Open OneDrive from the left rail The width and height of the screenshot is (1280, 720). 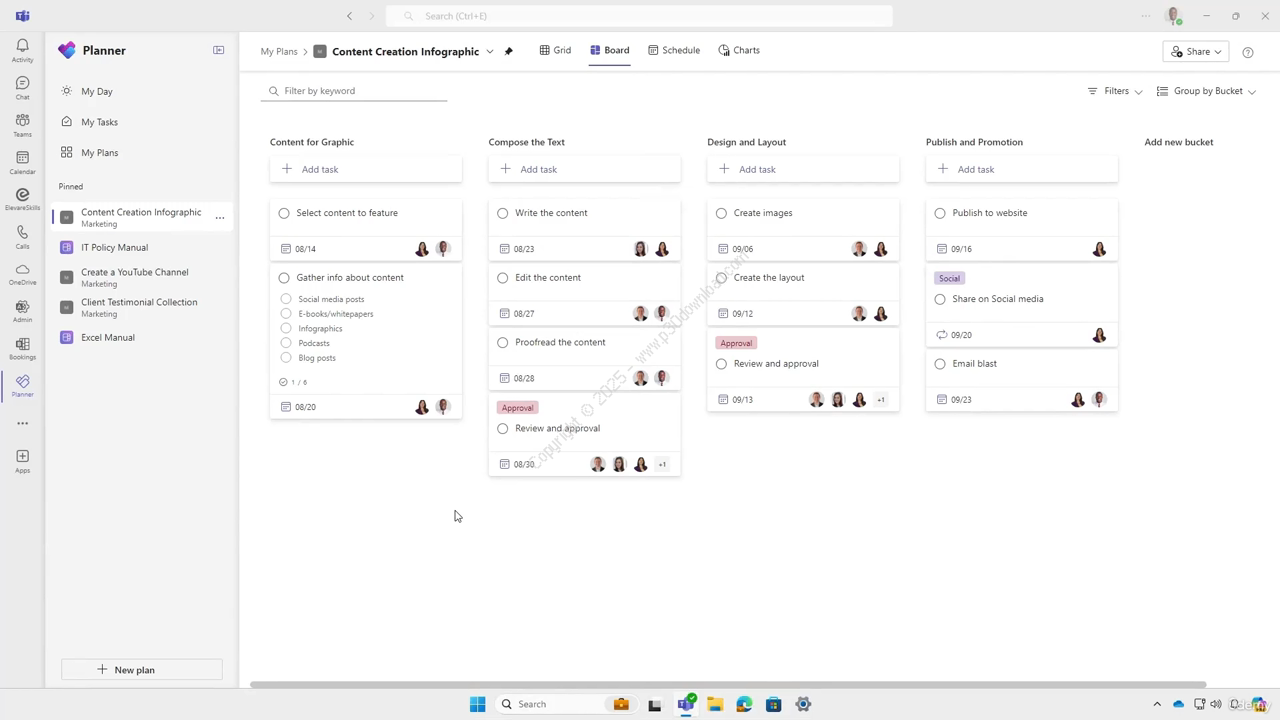click(x=22, y=273)
